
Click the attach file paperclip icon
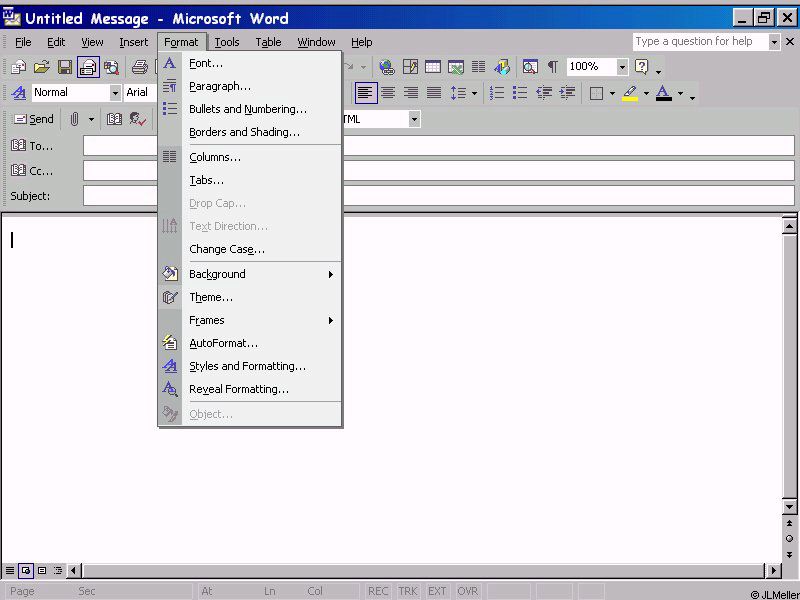click(74, 119)
